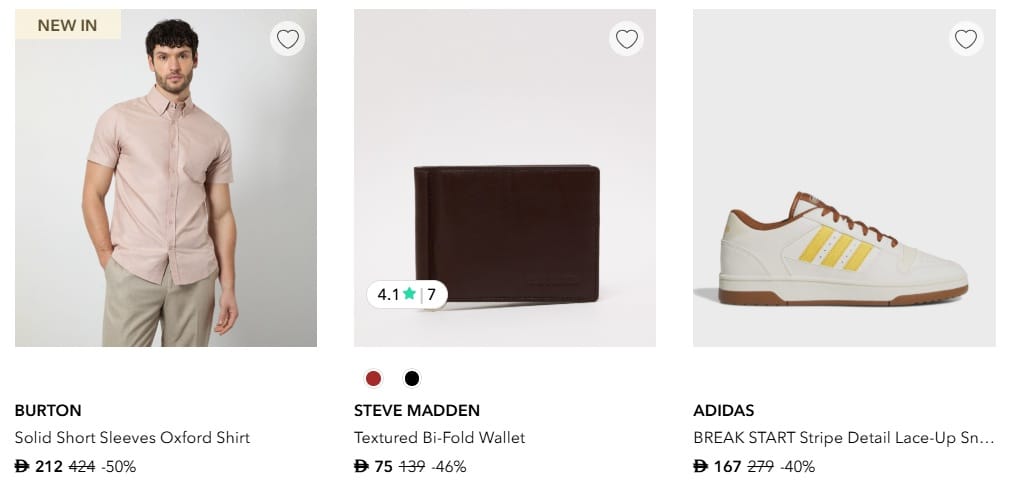Click the 212 price of Burton shirt
Screen dimensions: 1016x485
pyautogui.click(x=48, y=466)
